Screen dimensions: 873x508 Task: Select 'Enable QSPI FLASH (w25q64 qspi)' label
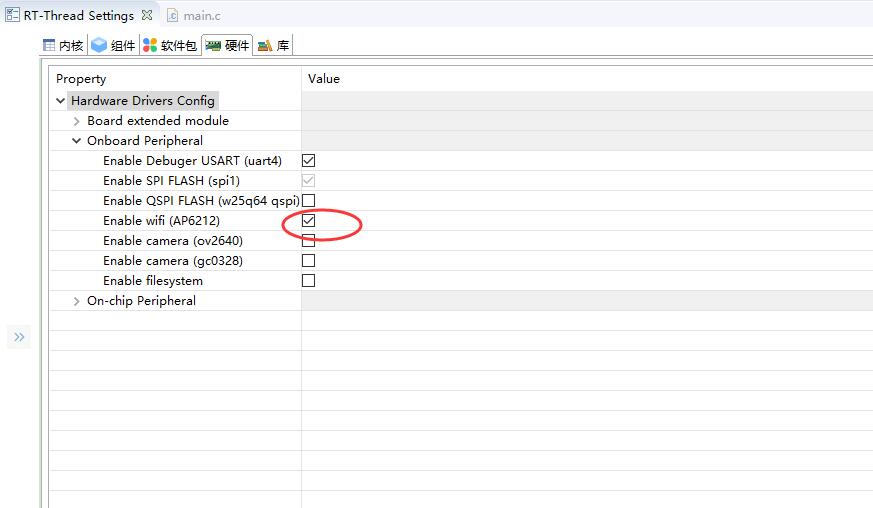pyautogui.click(x=202, y=201)
